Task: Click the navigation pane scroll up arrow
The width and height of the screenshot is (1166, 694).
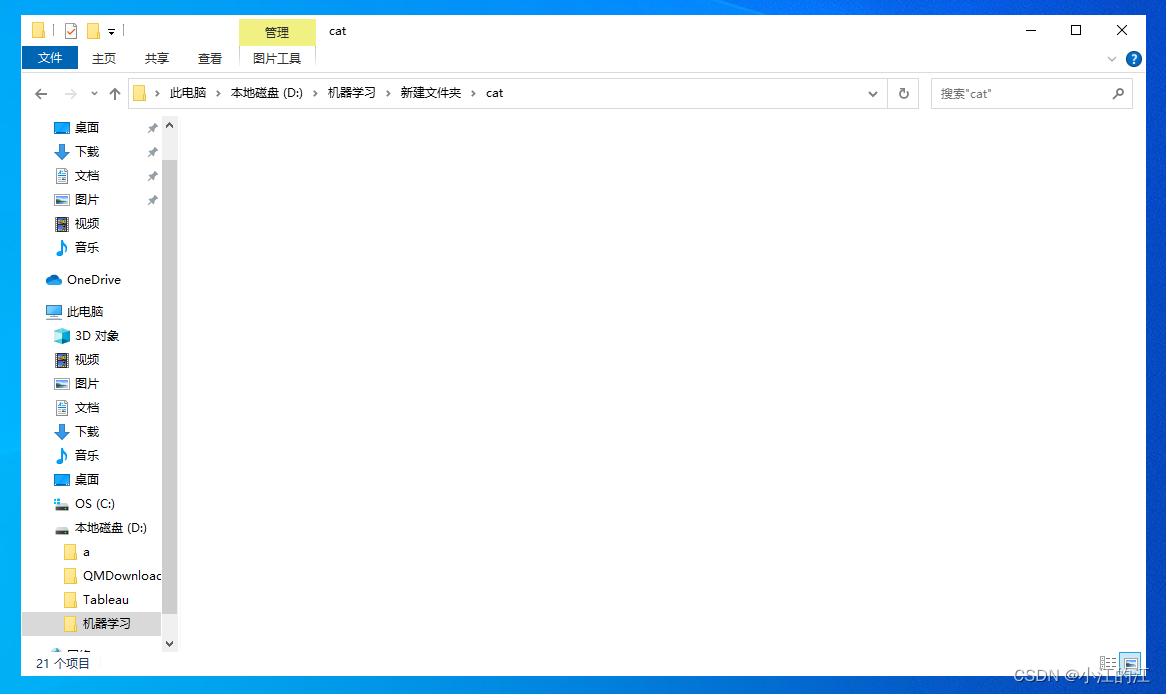Action: (170, 126)
